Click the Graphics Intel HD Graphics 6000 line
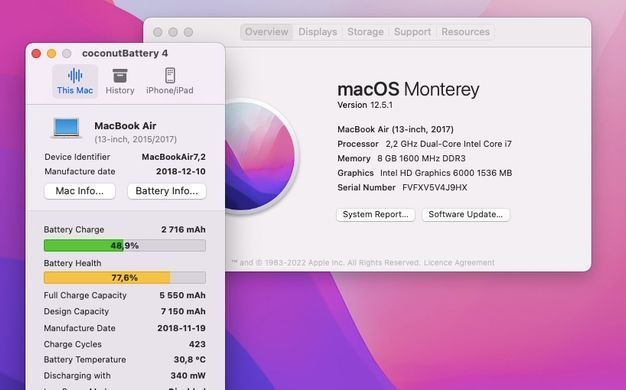Screen dimensions: 626x390 click(x=424, y=173)
